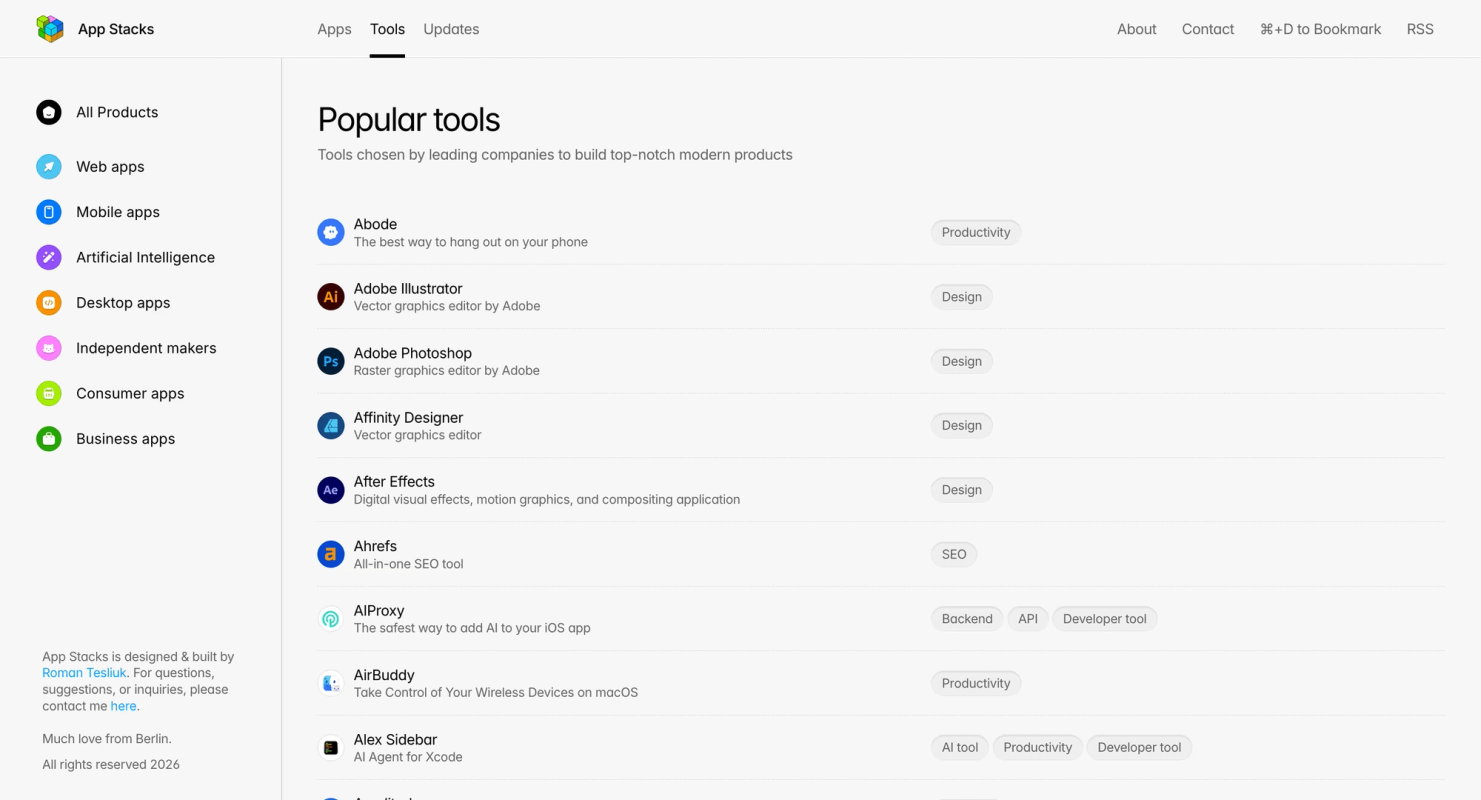Select the Independent makers label
This screenshot has width=1481, height=800.
coord(146,348)
